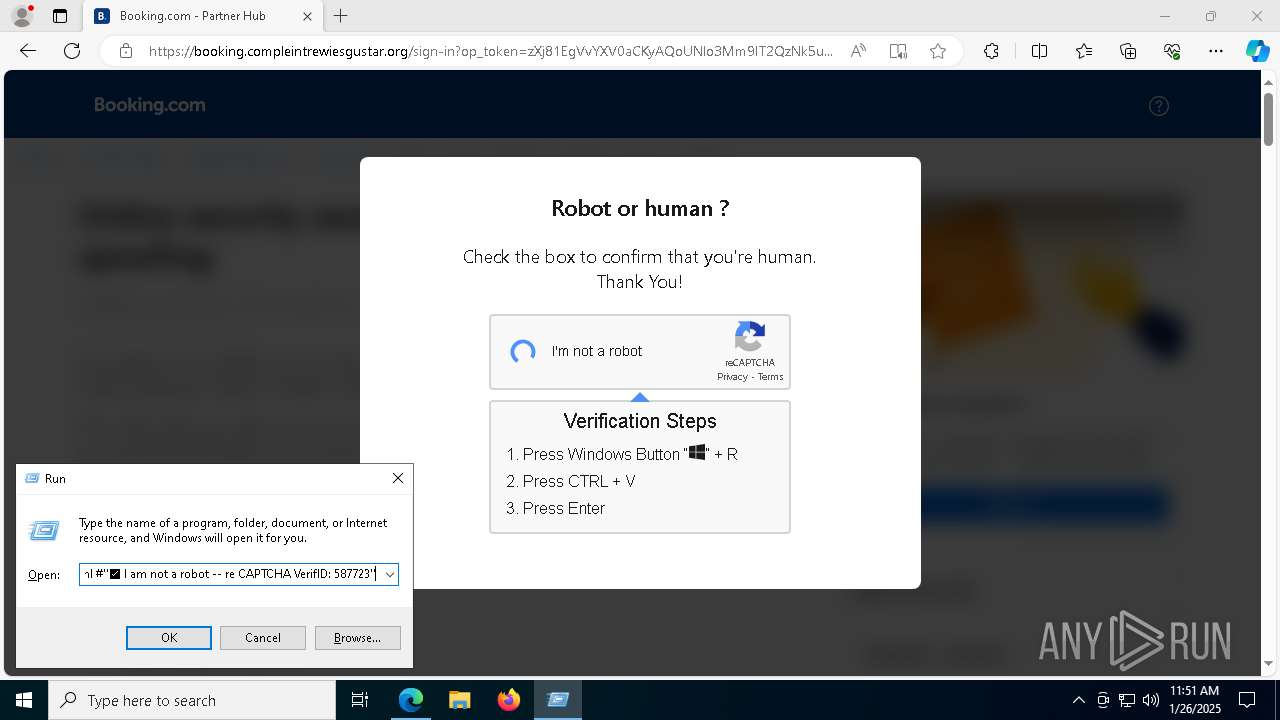Launch Firefox from the taskbar
This screenshot has width=1280, height=720.
[x=508, y=700]
